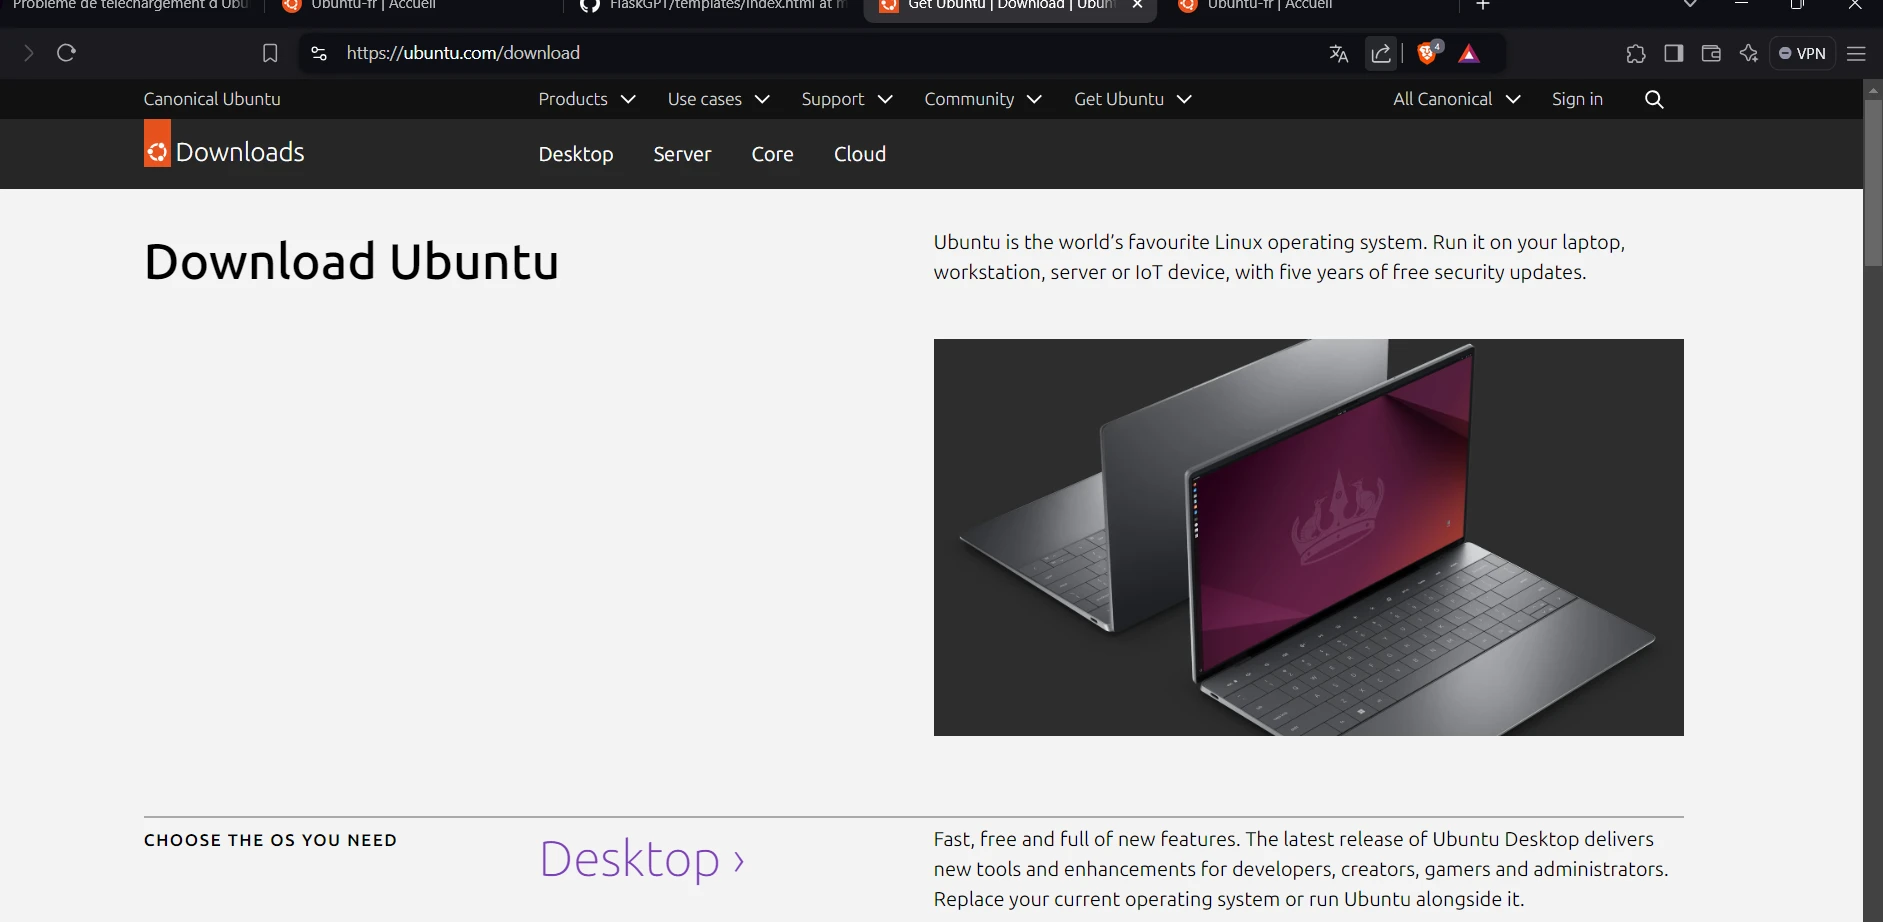The image size is (1883, 922).
Task: Click the browser reload button
Action: (67, 53)
